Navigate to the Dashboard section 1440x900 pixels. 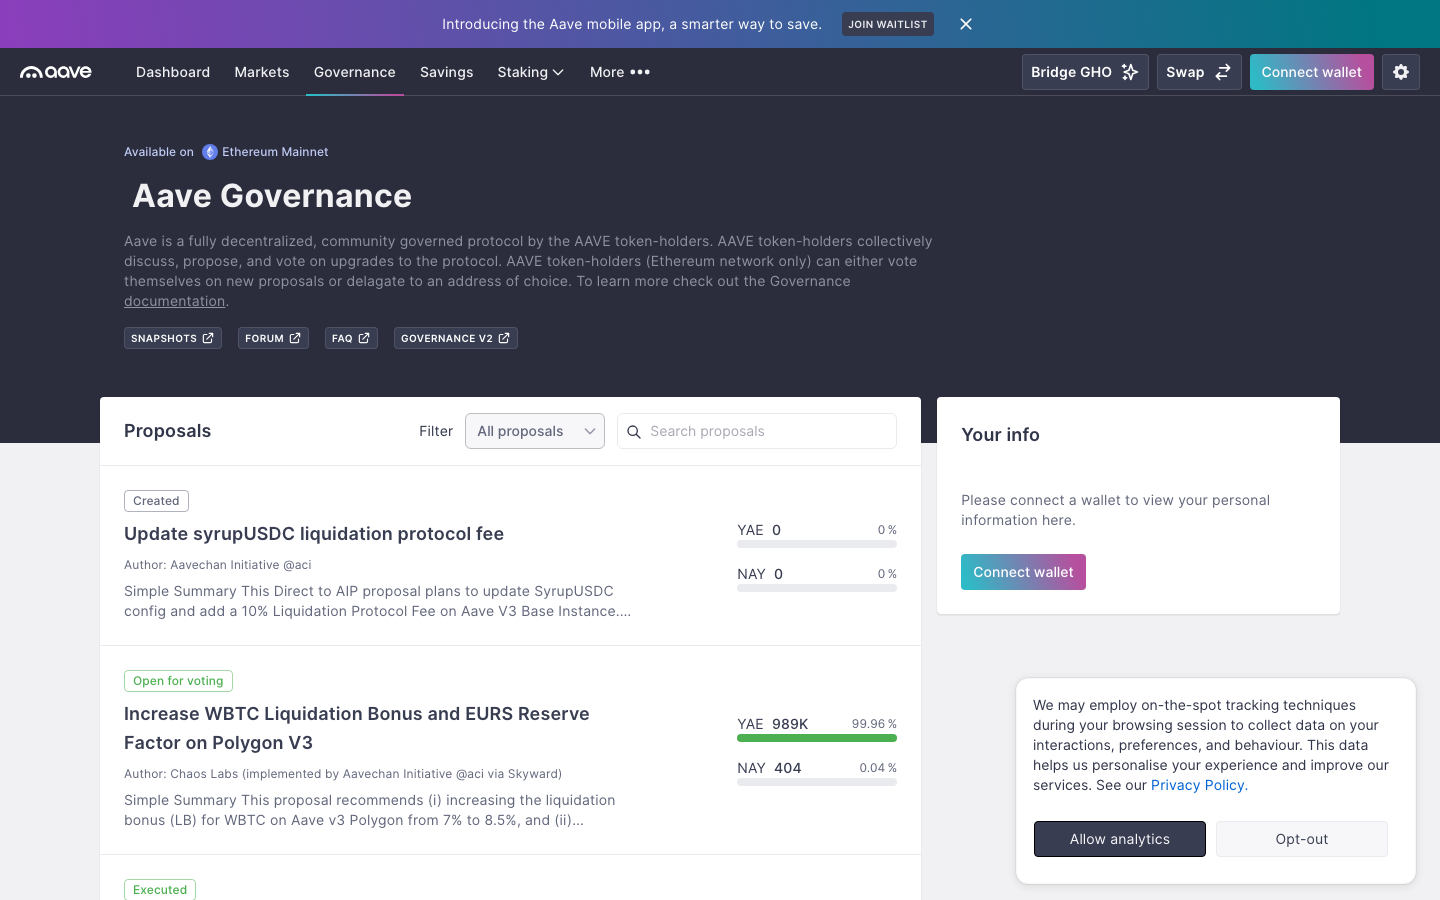(172, 72)
